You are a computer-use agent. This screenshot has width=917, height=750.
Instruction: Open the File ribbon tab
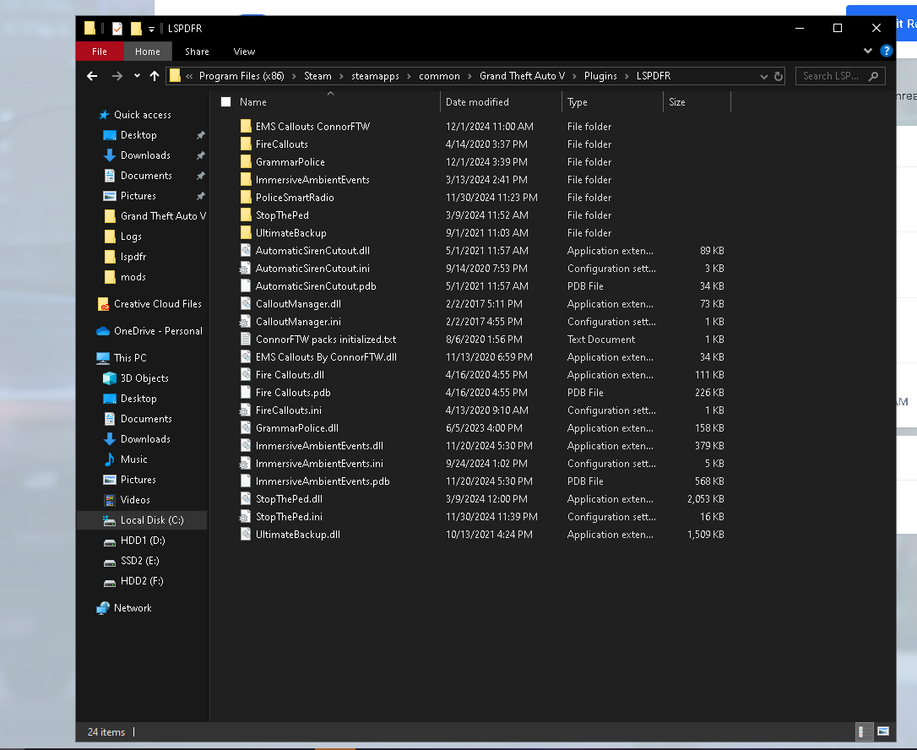(99, 51)
